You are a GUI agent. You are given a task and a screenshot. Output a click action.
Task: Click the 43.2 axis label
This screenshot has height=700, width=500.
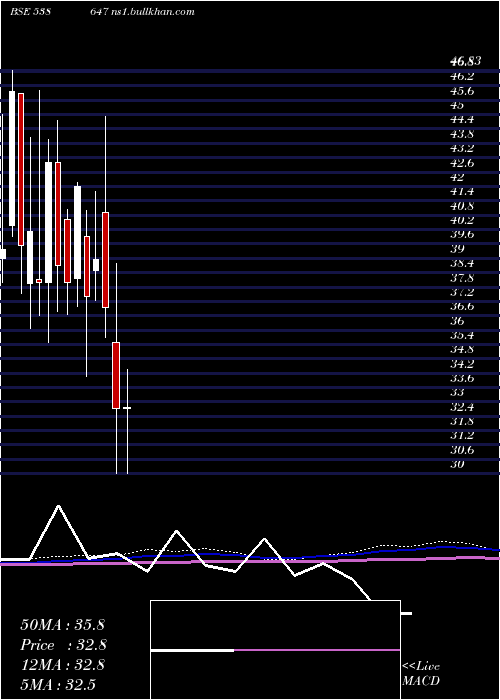(x=462, y=148)
